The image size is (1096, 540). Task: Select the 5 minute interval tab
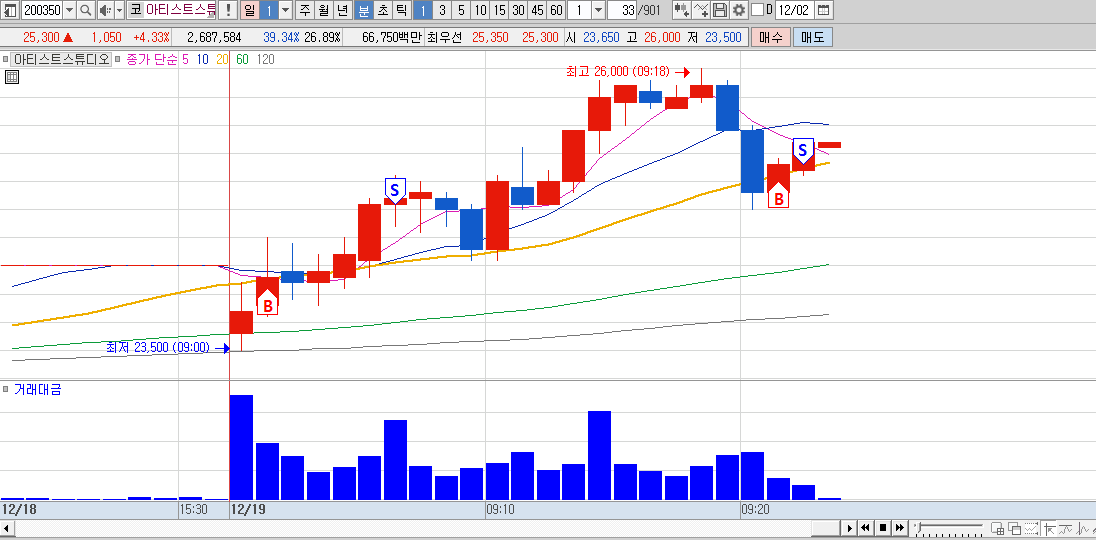[461, 10]
